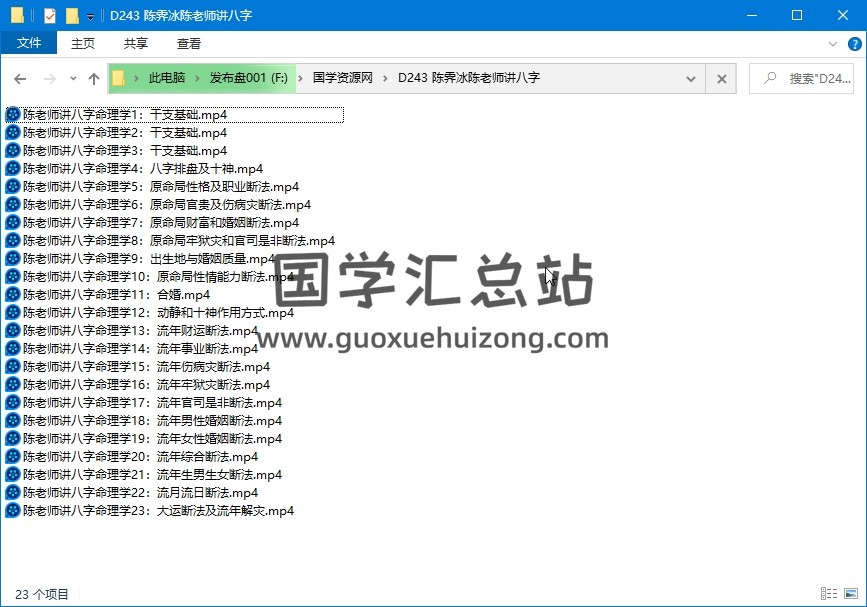
Task: Select video icon of 出生地与婚姻质量.mp4
Action: pos(13,258)
